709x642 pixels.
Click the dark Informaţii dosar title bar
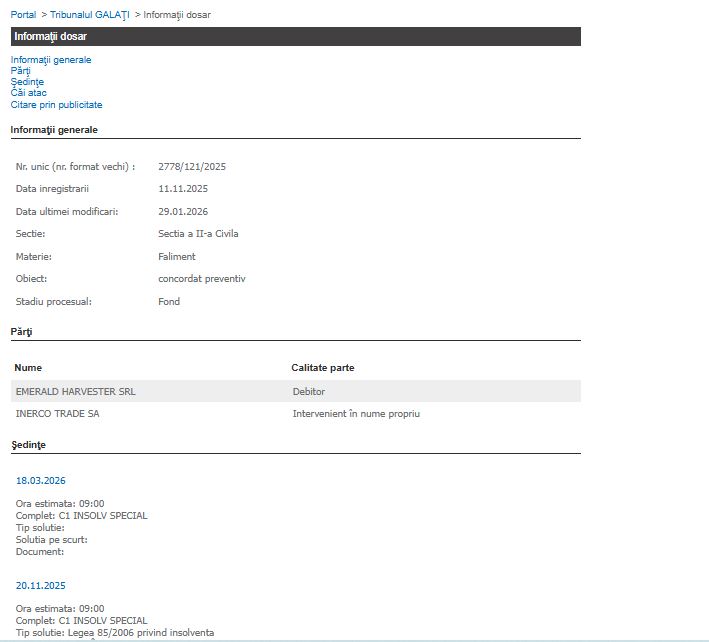click(295, 37)
